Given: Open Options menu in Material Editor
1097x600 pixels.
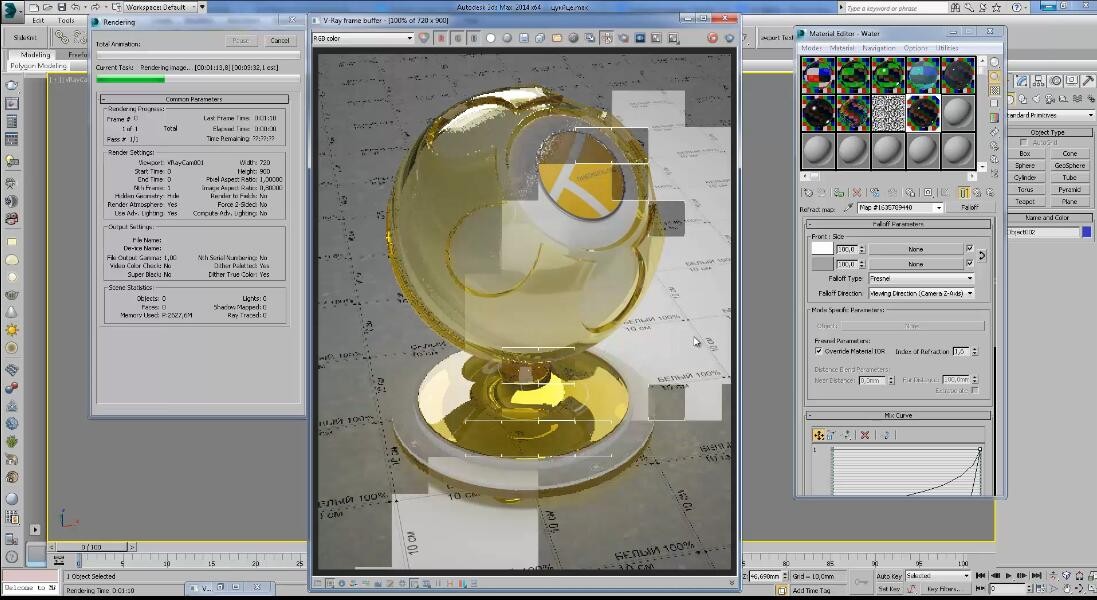Looking at the screenshot, I should (915, 48).
